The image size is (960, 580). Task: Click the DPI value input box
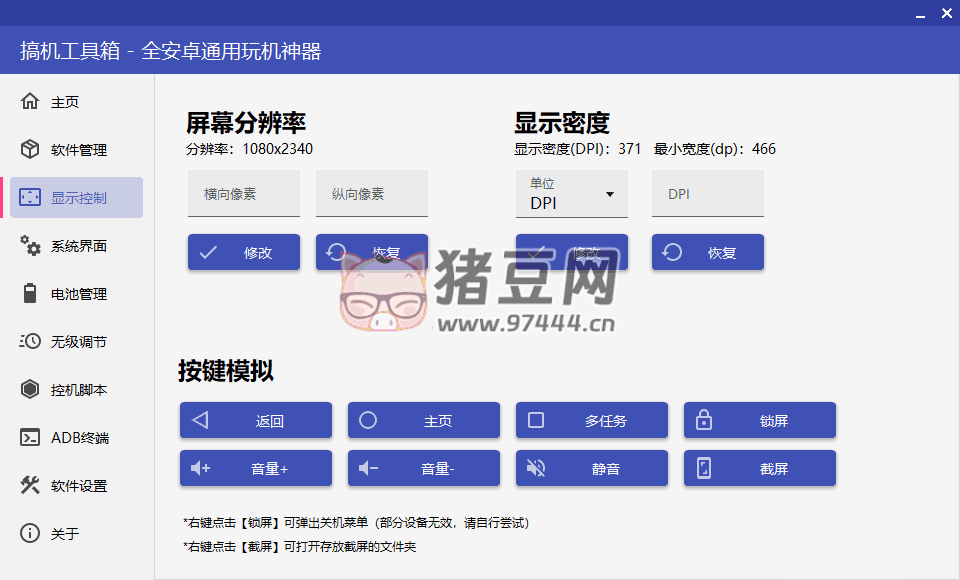point(707,193)
